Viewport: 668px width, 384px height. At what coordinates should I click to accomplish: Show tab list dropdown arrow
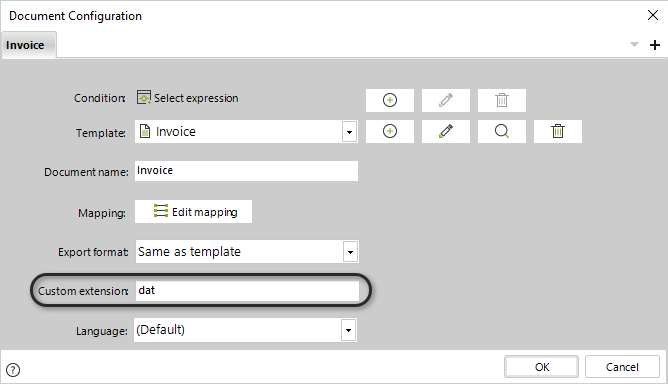click(x=634, y=44)
